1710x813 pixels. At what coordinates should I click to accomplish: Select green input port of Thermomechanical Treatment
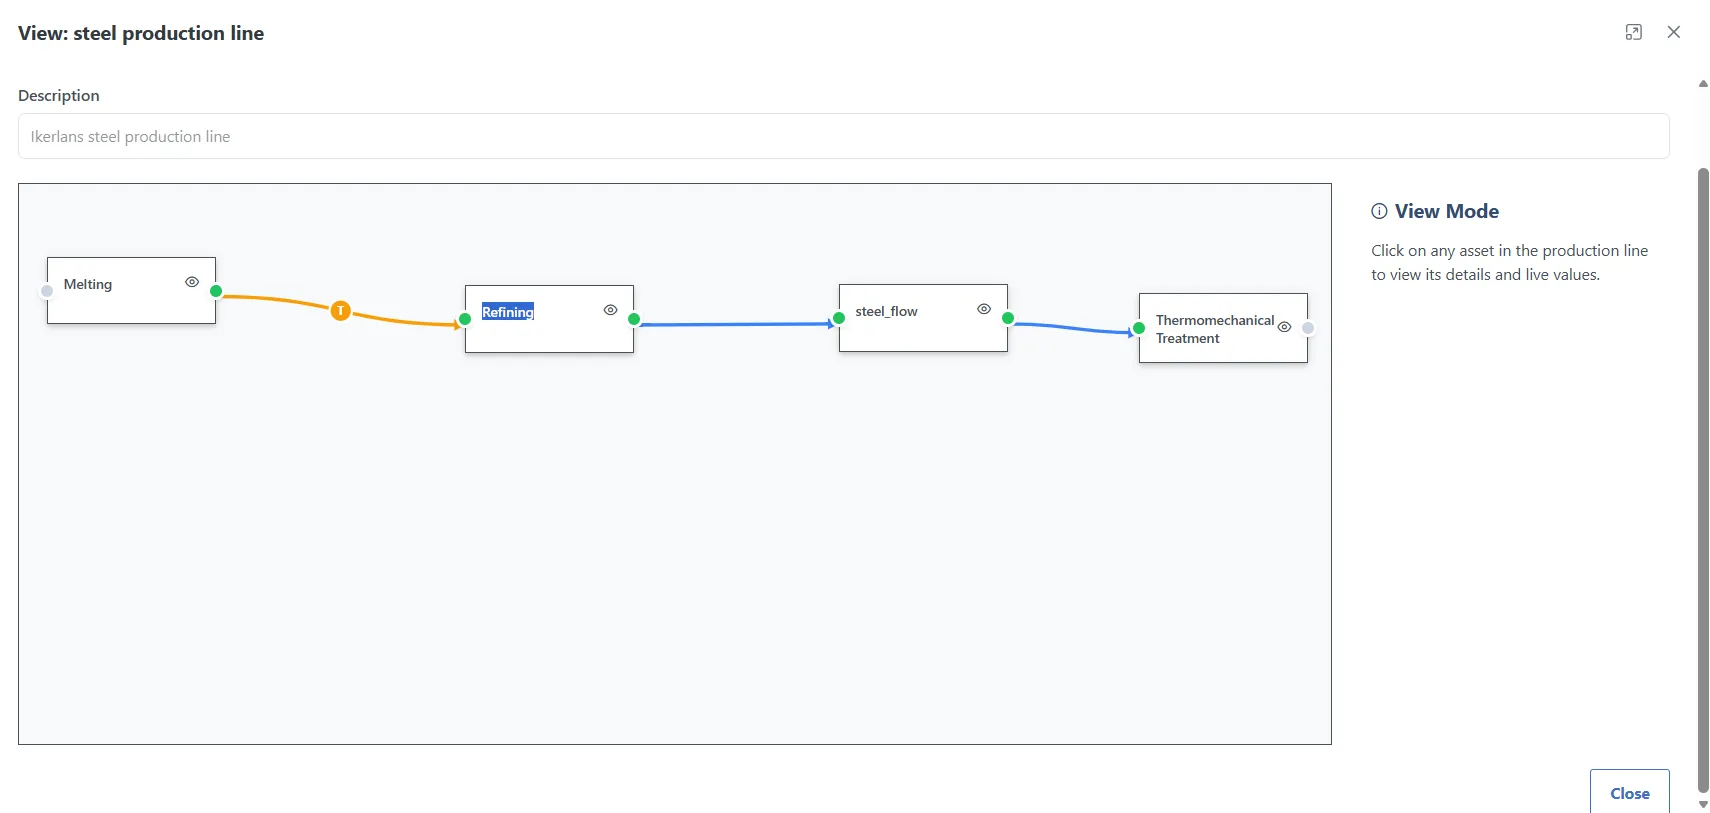tap(1139, 328)
